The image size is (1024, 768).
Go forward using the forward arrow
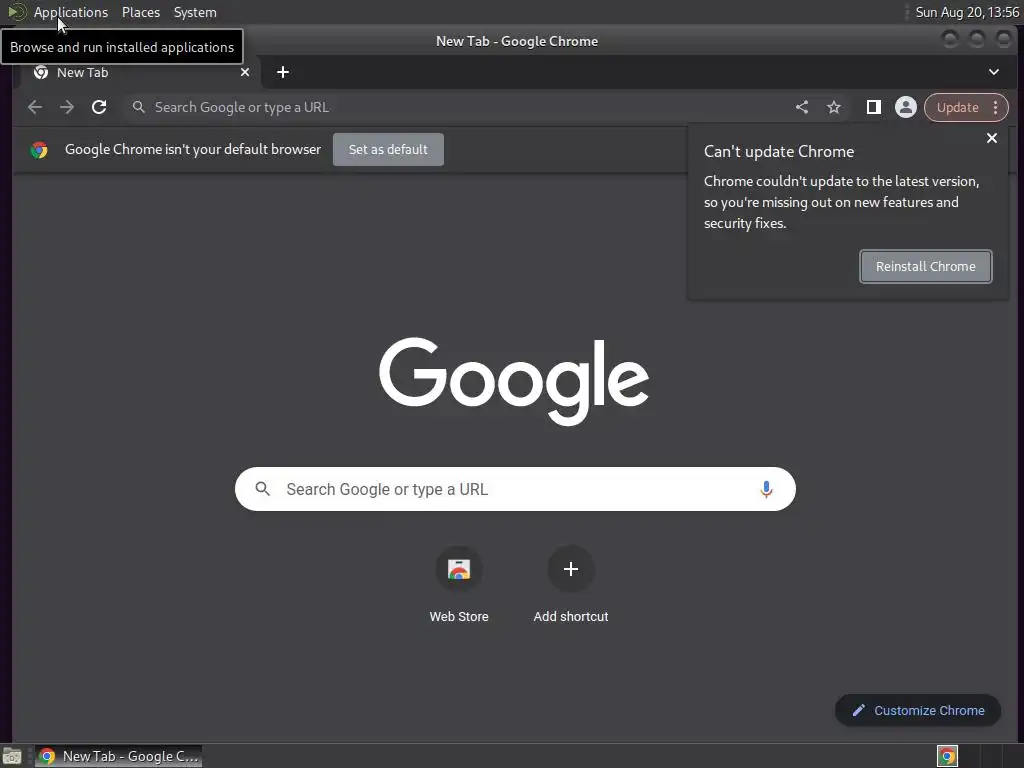[x=67, y=107]
